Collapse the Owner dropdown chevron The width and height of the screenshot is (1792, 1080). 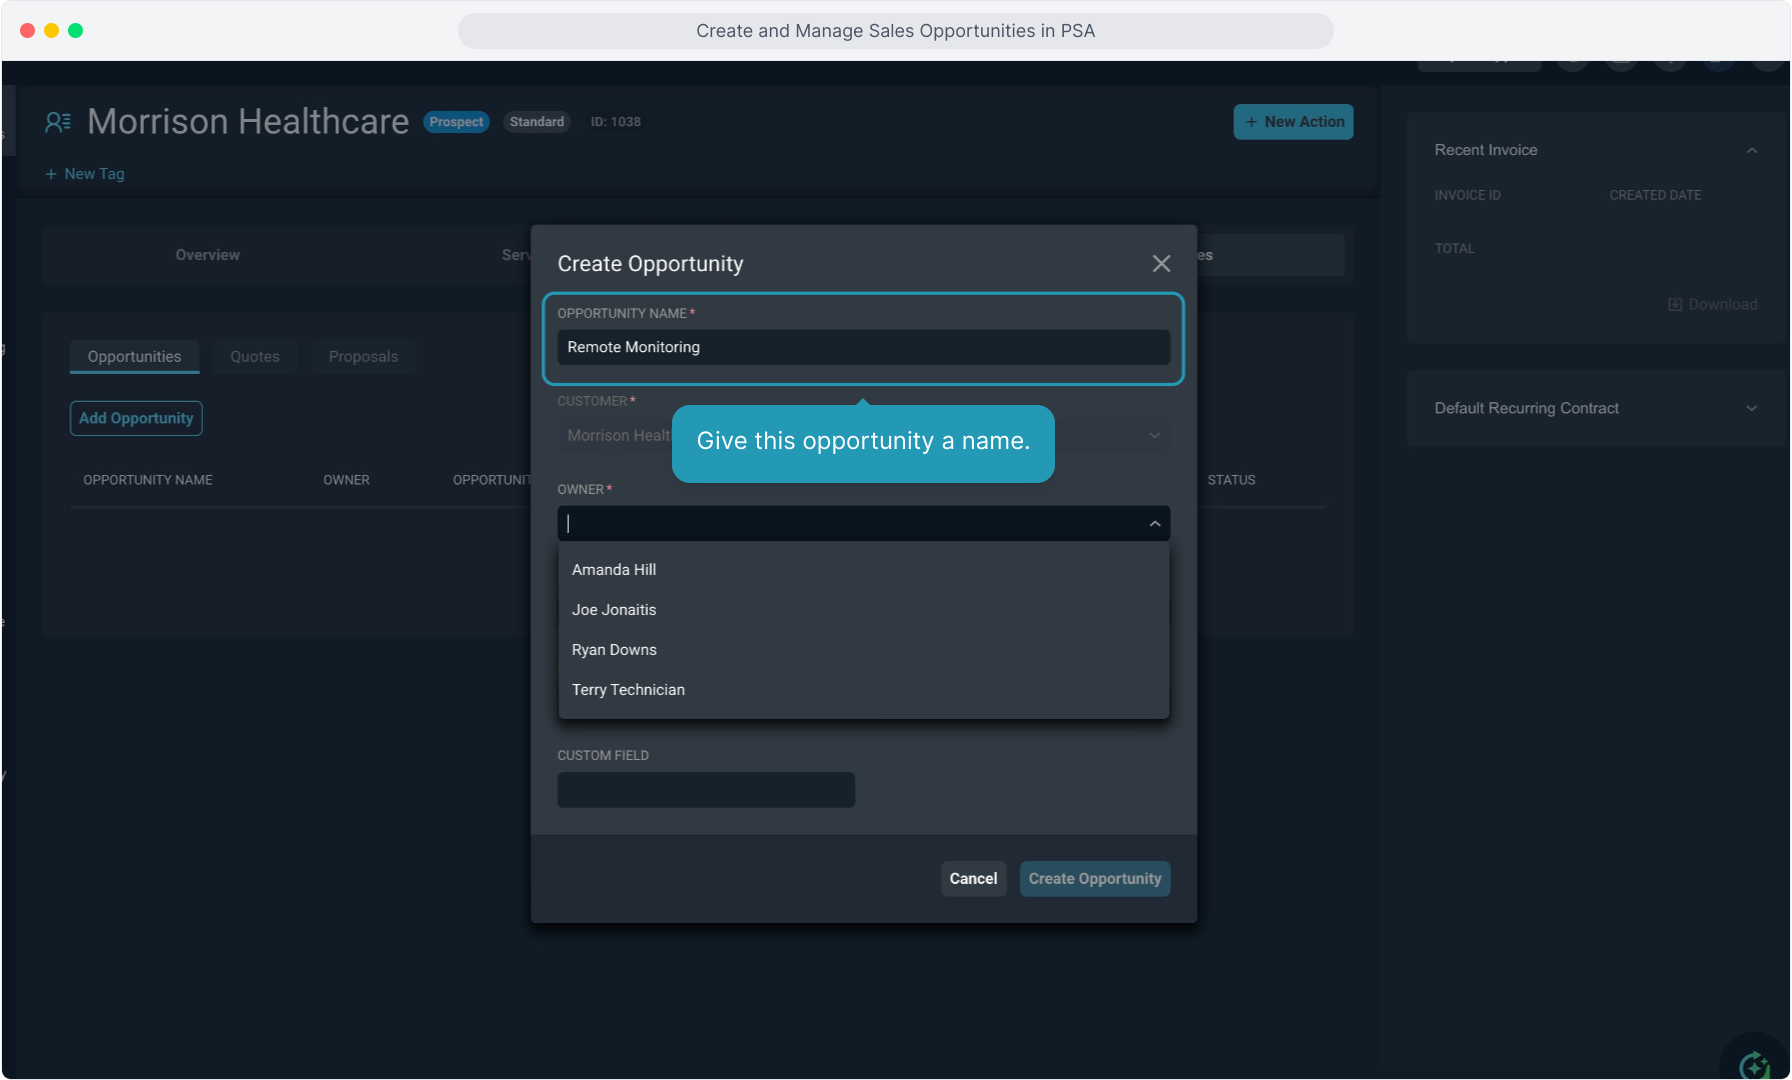1155,524
